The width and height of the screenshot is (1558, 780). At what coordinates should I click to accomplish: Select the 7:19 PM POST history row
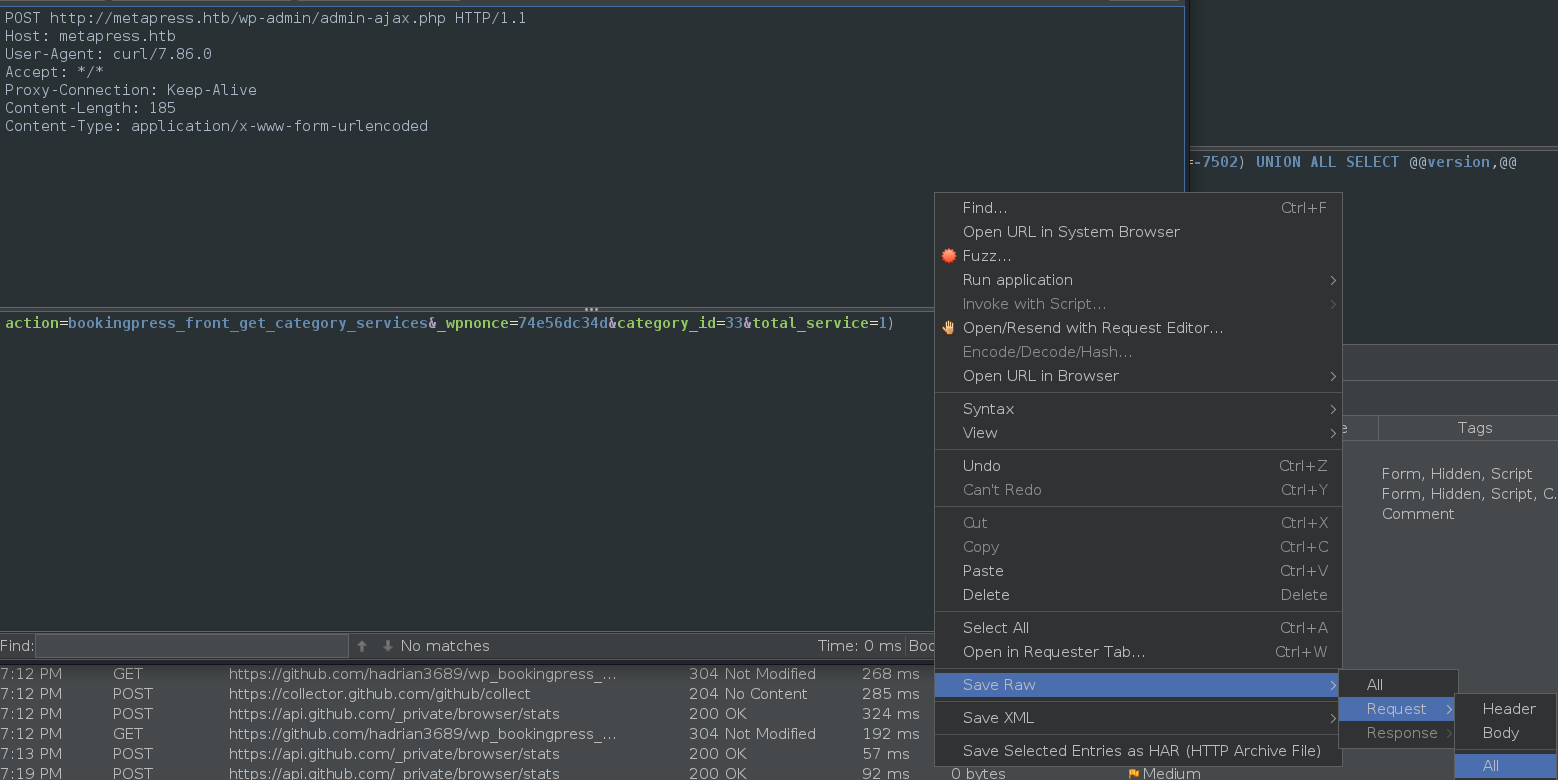[x=467, y=773]
